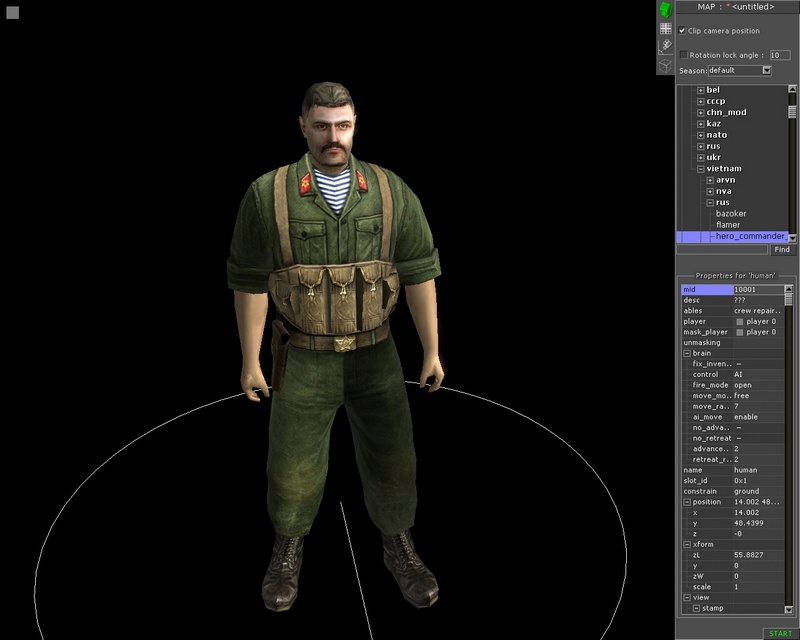
Task: Click the no_retreat property row
Action: pyautogui.click(x=733, y=438)
